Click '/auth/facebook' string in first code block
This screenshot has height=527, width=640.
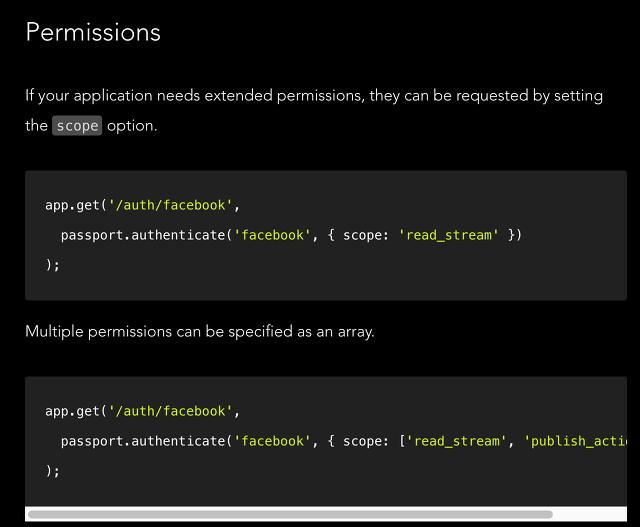point(171,205)
